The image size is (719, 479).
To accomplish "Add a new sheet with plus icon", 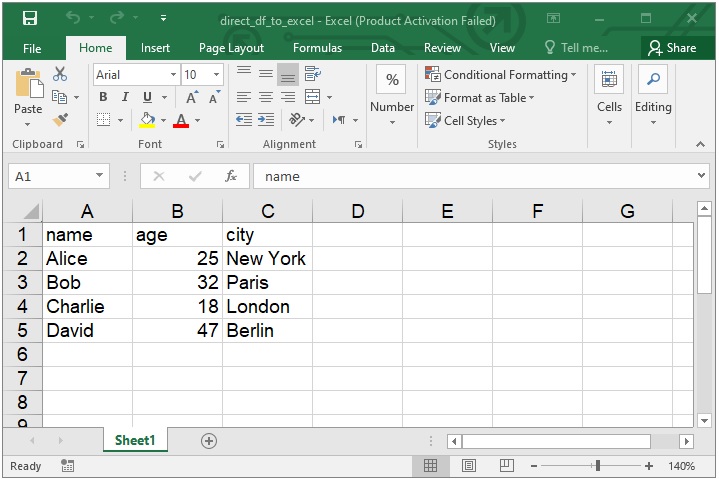I will [x=208, y=441].
